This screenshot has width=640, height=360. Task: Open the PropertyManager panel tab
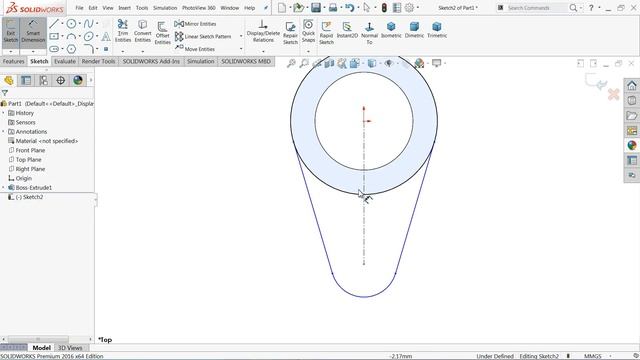coord(26,80)
